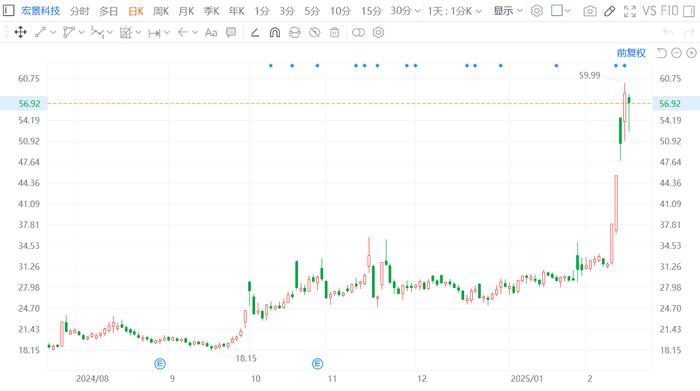Delete drawings with trash can icon
Screen dimensions: 700x391
click(334, 32)
